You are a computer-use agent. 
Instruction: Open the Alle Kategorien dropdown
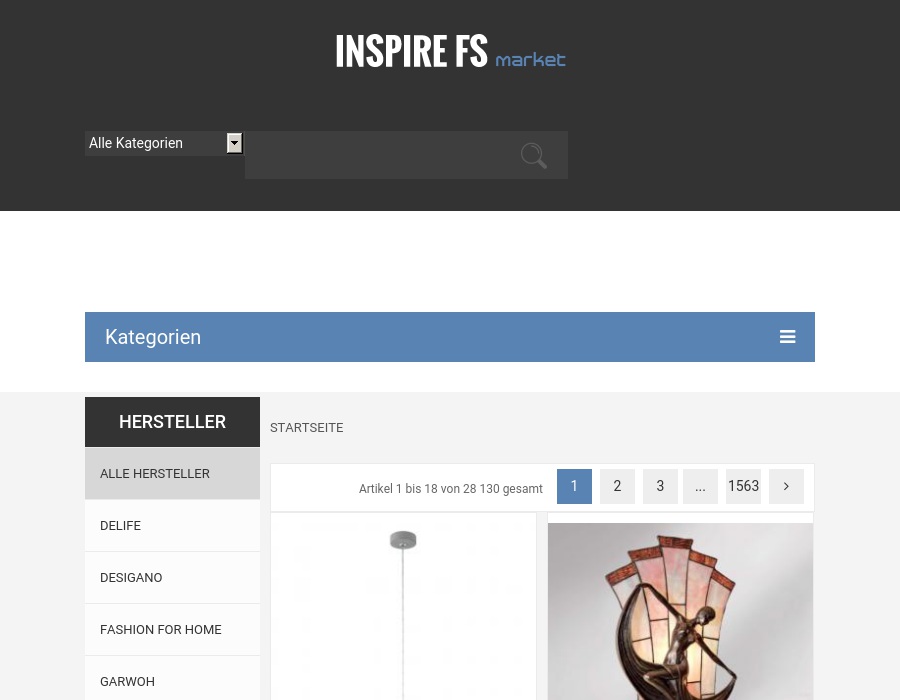click(164, 143)
